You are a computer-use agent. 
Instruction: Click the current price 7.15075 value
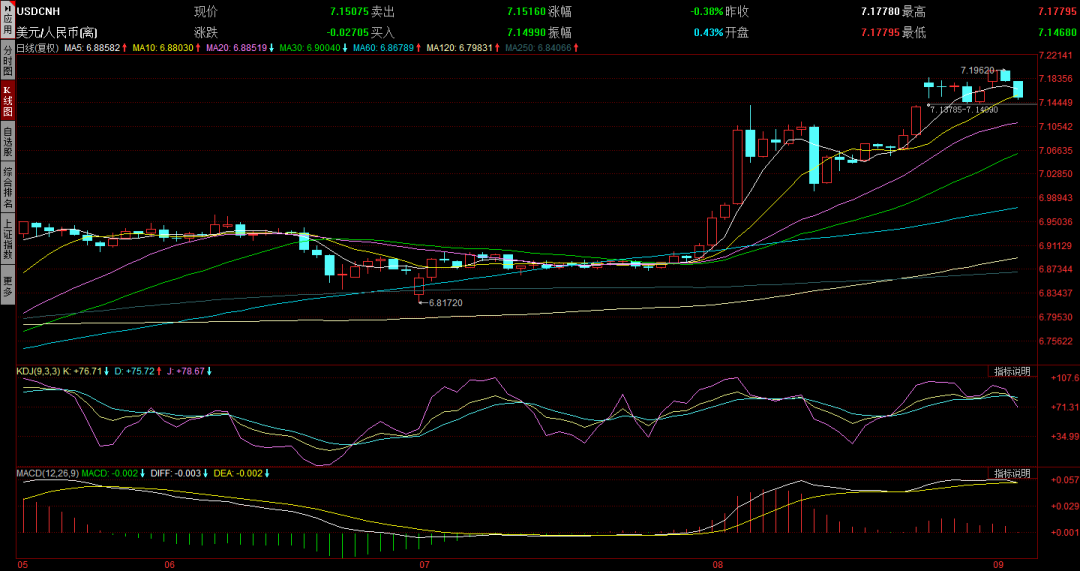tap(349, 12)
